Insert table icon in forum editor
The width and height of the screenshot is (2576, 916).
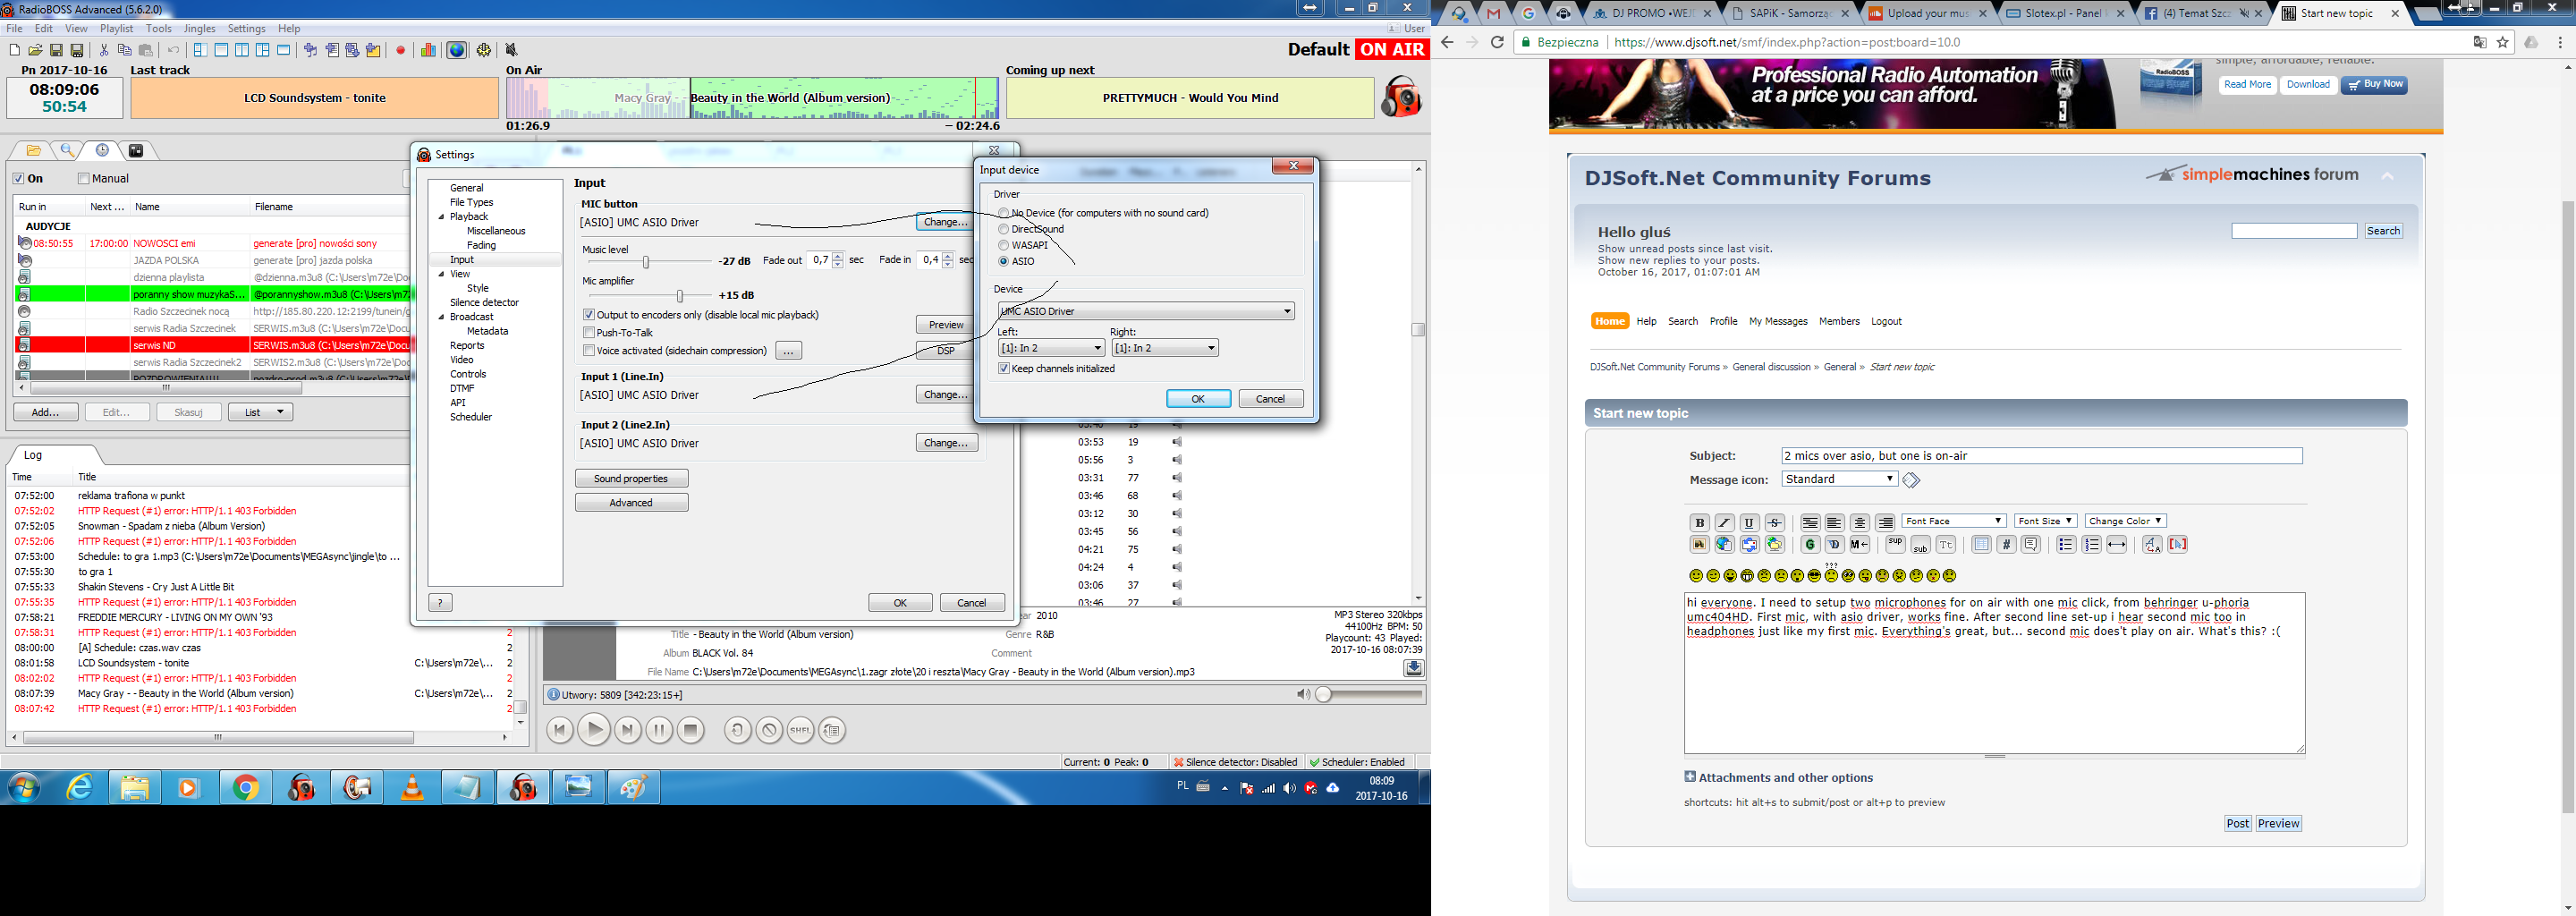tap(1981, 545)
